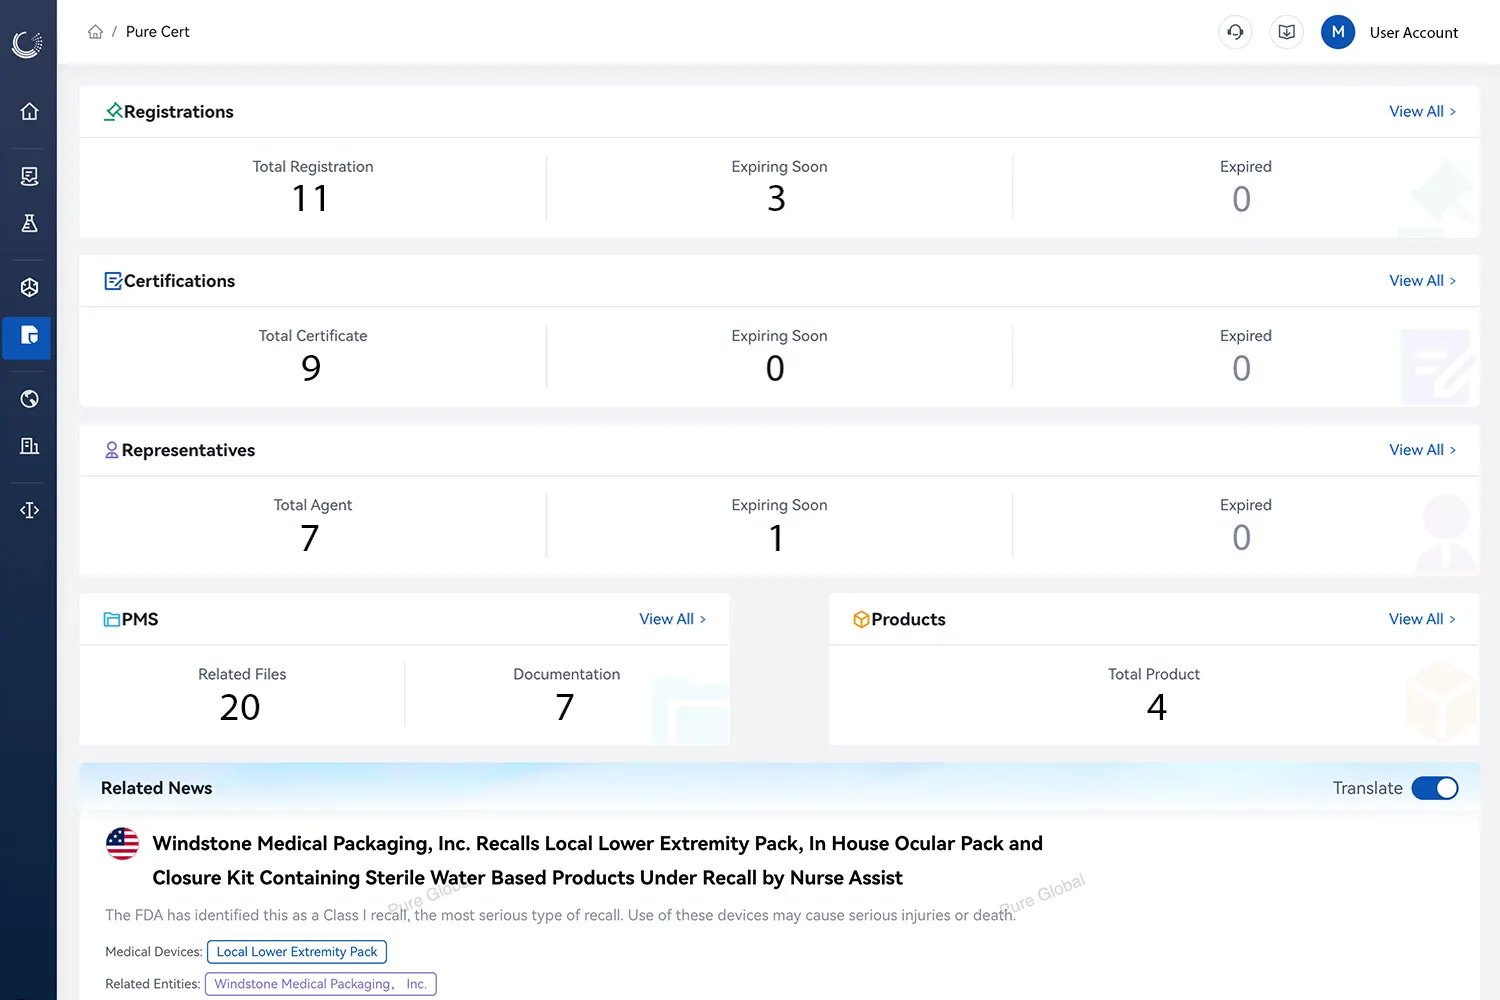
Task: Open the user guide book icon
Action: 1286,32
